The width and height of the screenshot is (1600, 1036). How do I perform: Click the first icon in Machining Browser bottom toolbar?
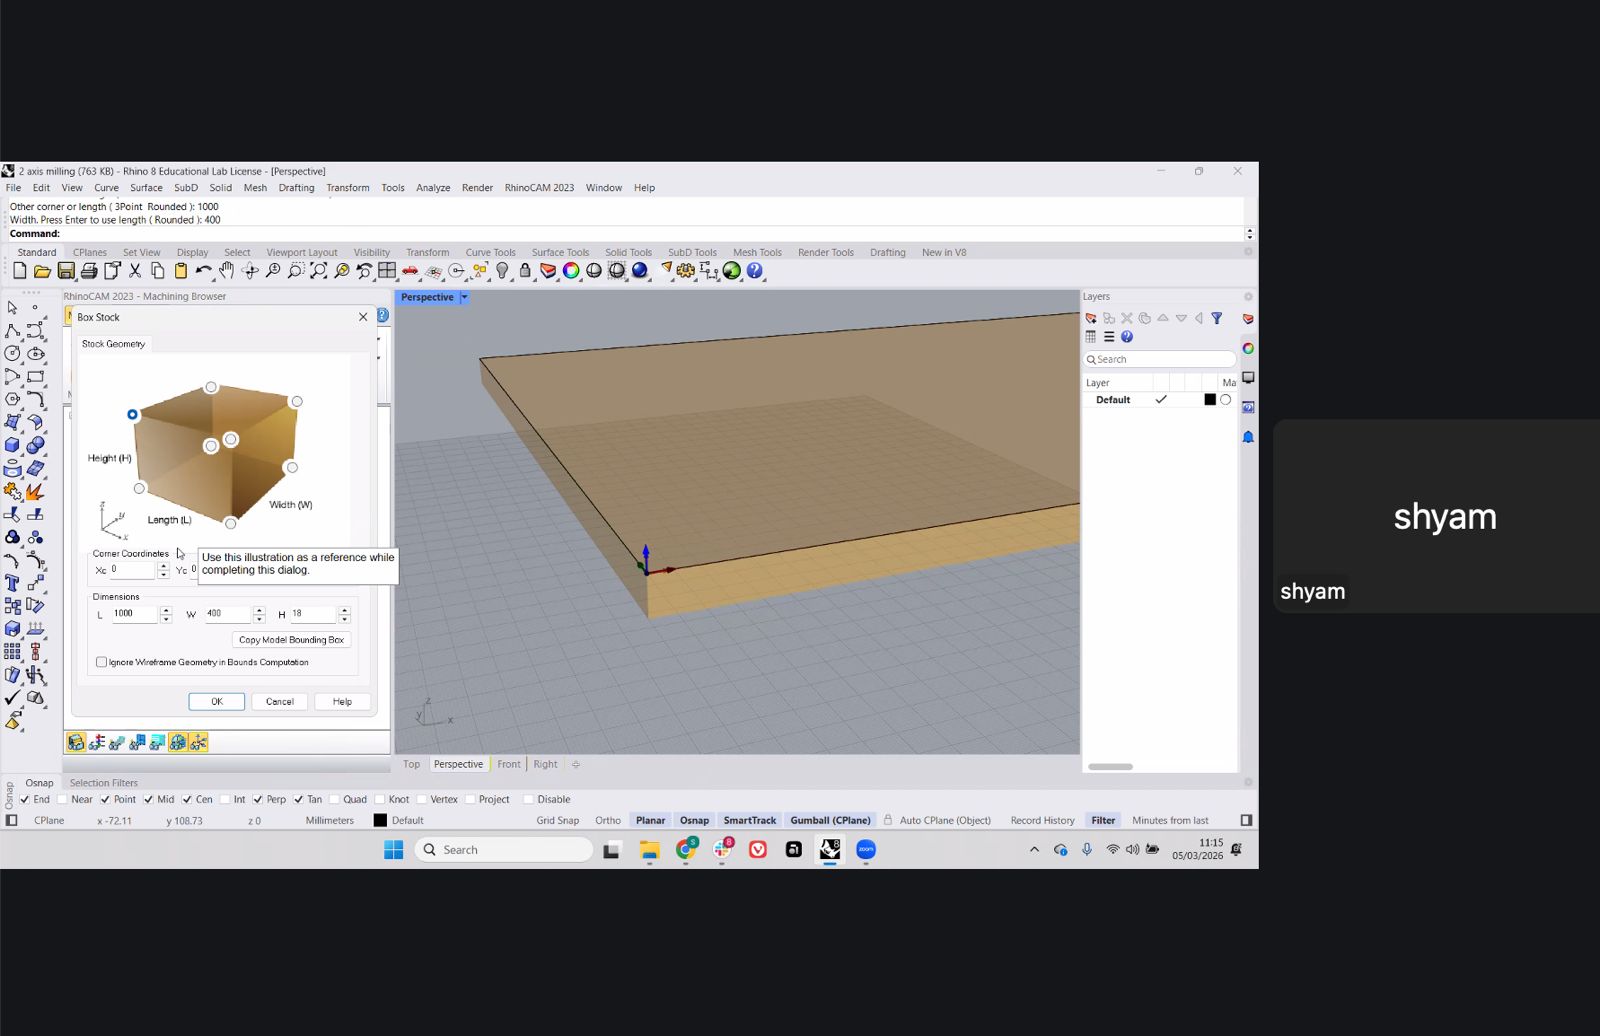[76, 742]
